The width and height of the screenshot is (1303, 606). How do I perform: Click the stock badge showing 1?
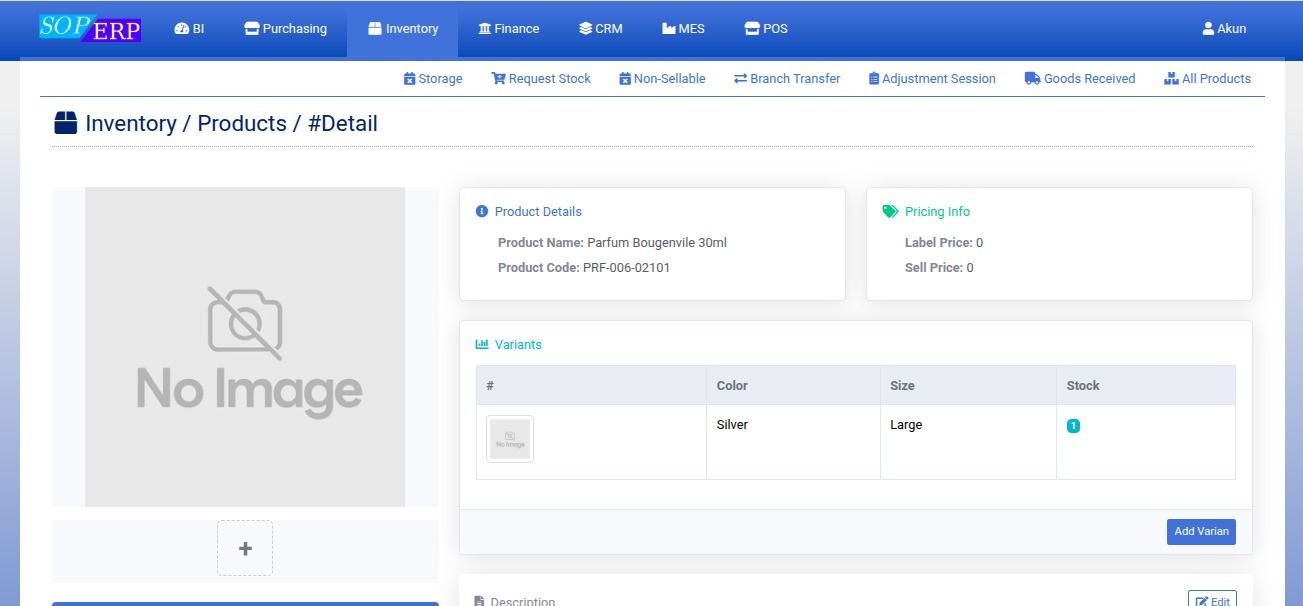pyautogui.click(x=1073, y=426)
